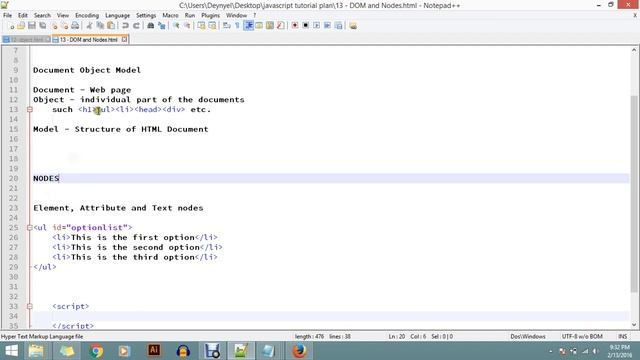The width and height of the screenshot is (640, 360).
Task: Toggle synchronized vertical scrolling
Action: (x=202, y=26)
